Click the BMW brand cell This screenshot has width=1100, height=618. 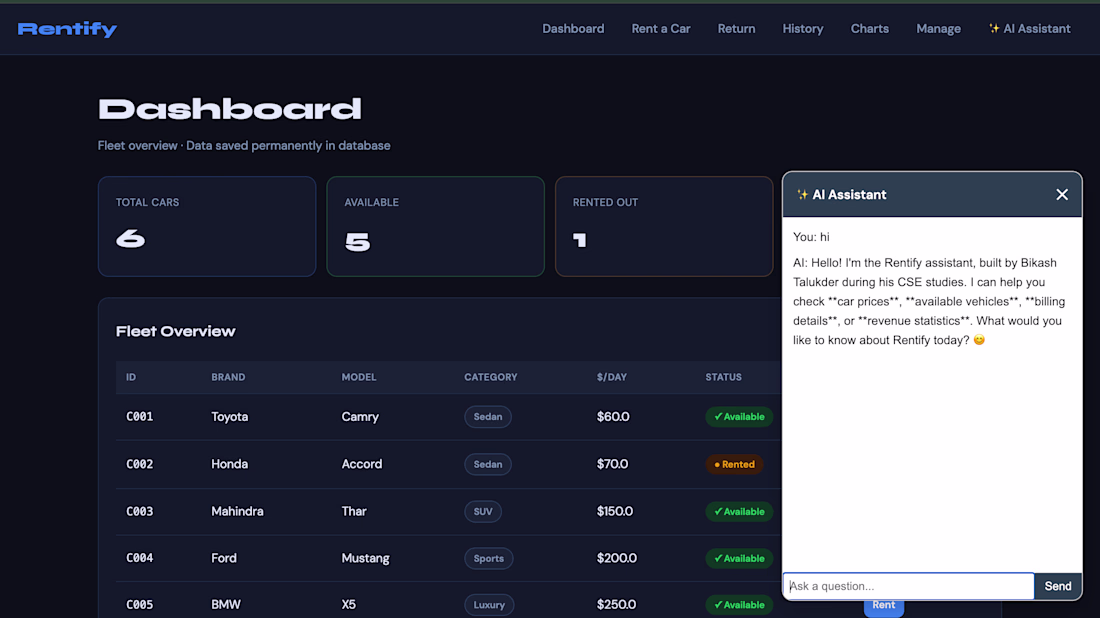click(x=226, y=605)
